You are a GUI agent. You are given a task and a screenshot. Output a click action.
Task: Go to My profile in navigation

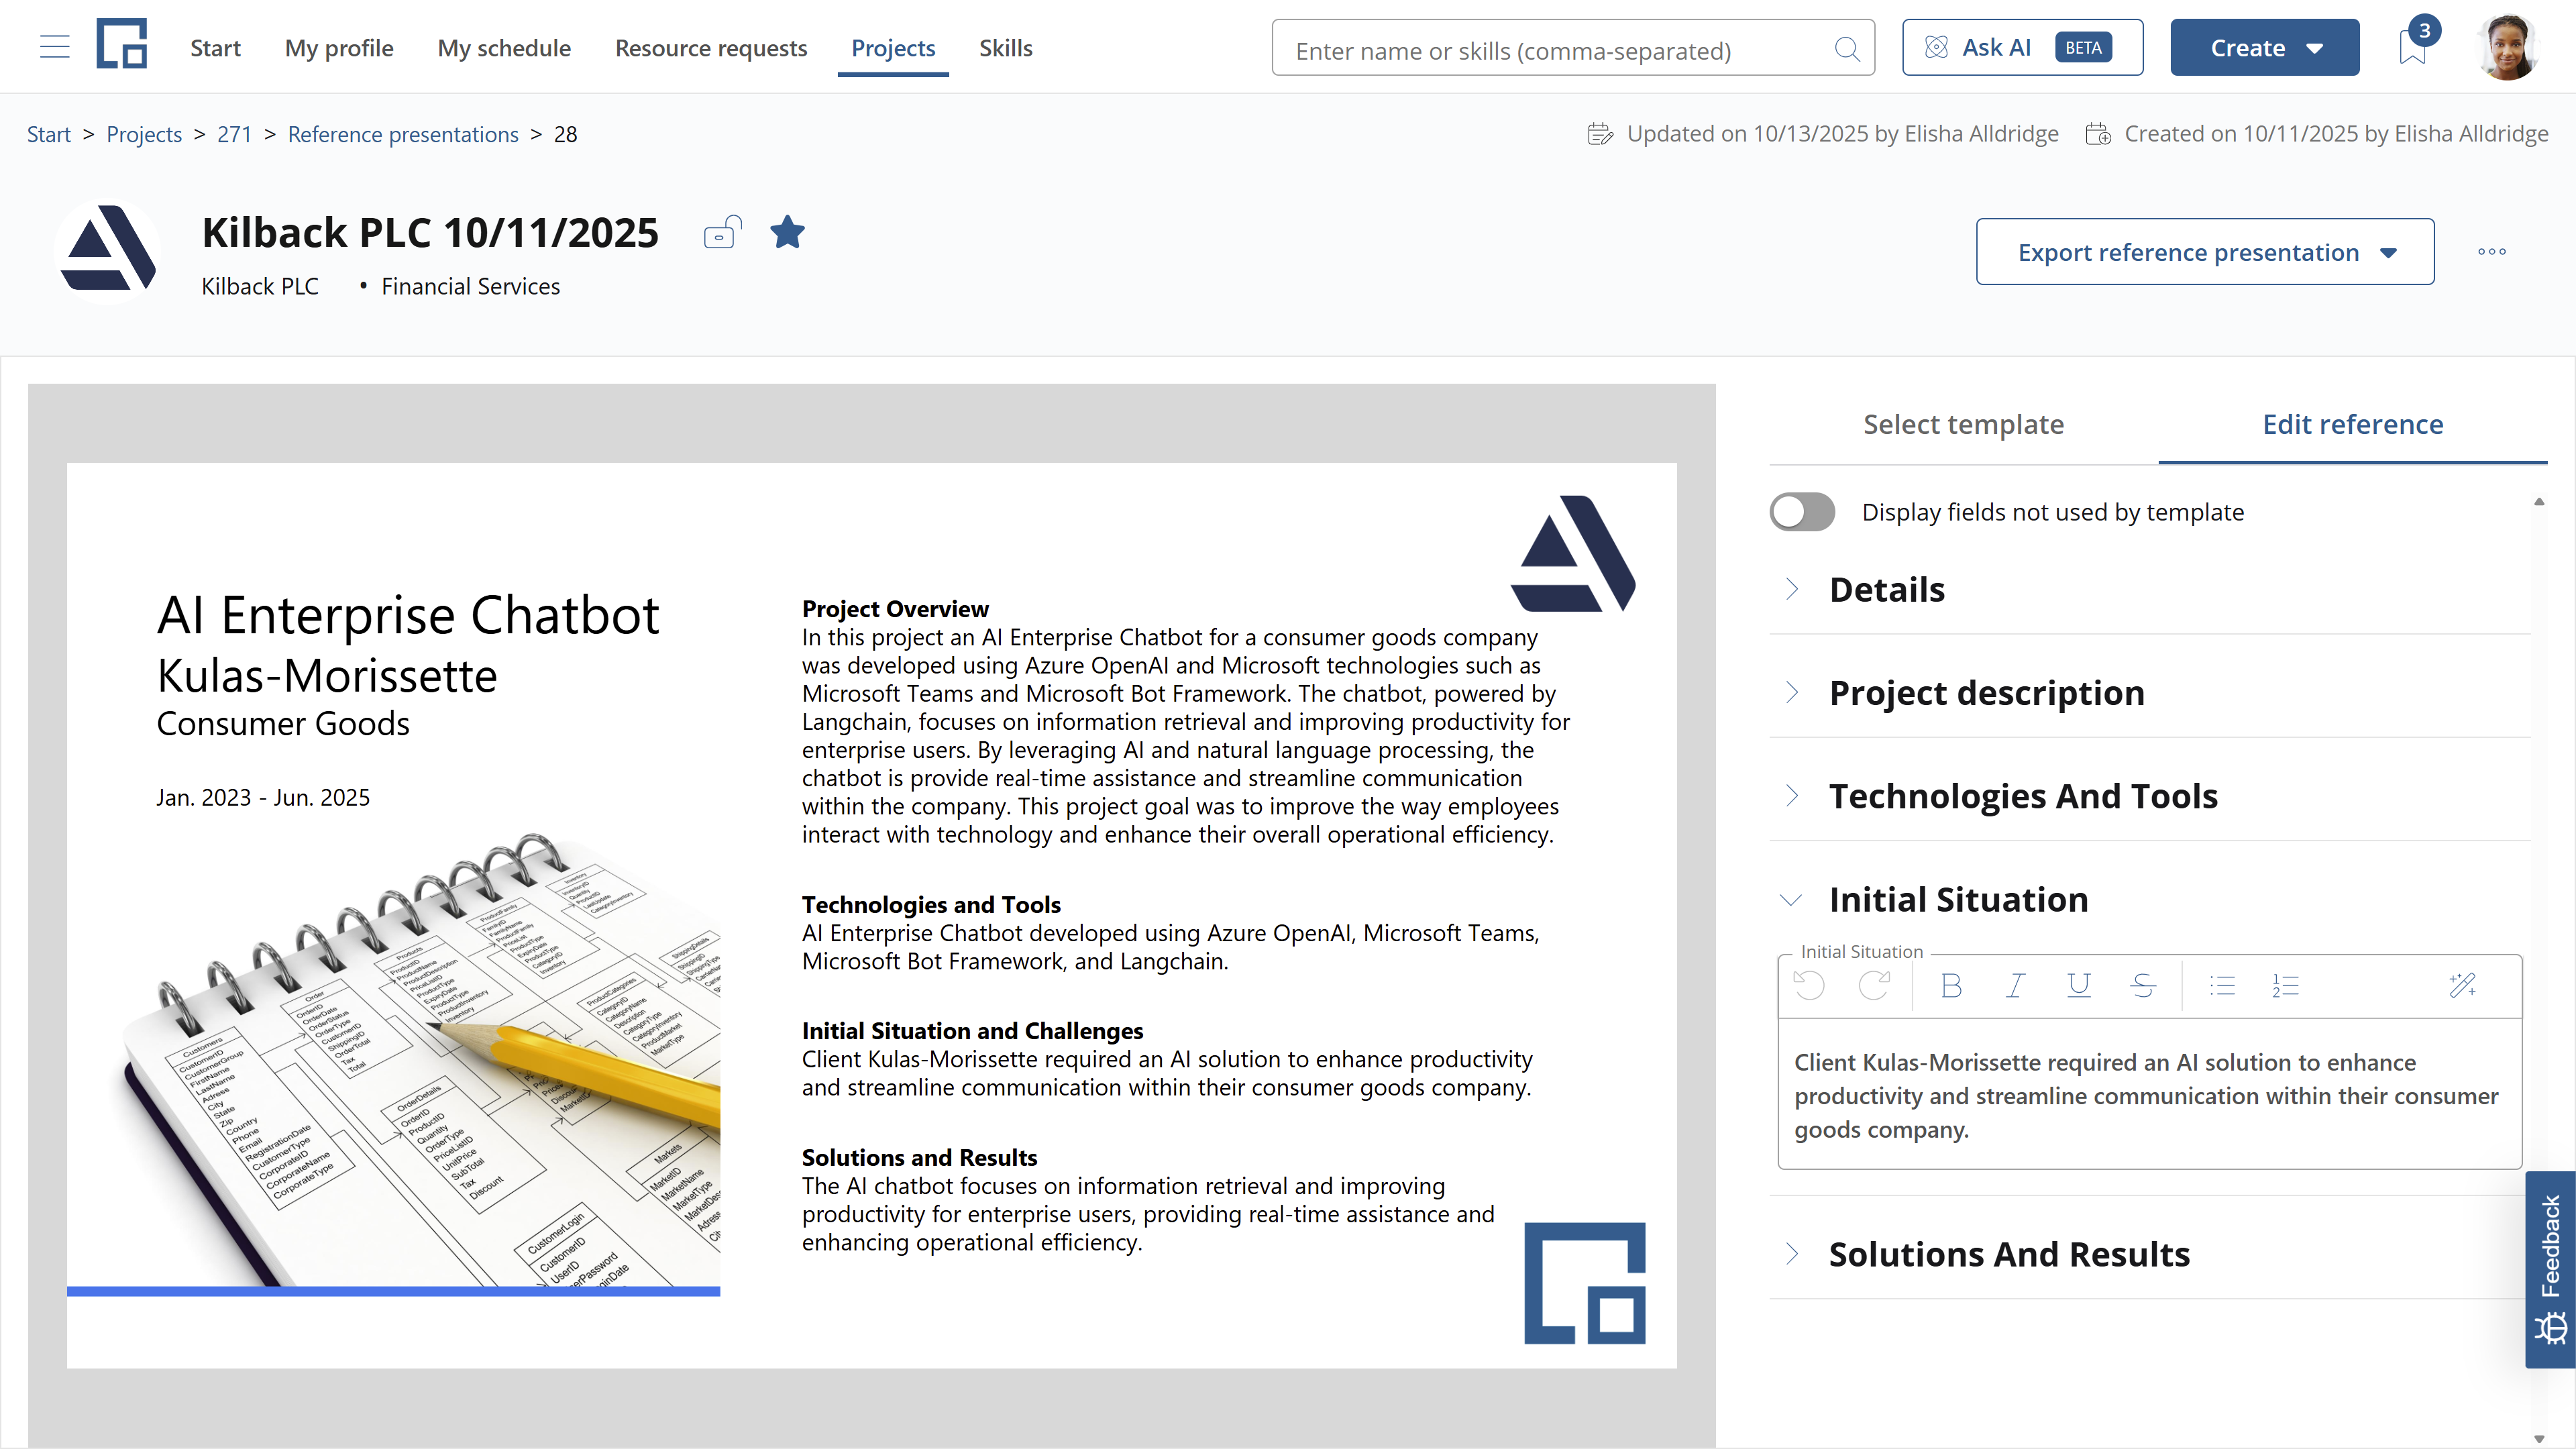point(339,48)
